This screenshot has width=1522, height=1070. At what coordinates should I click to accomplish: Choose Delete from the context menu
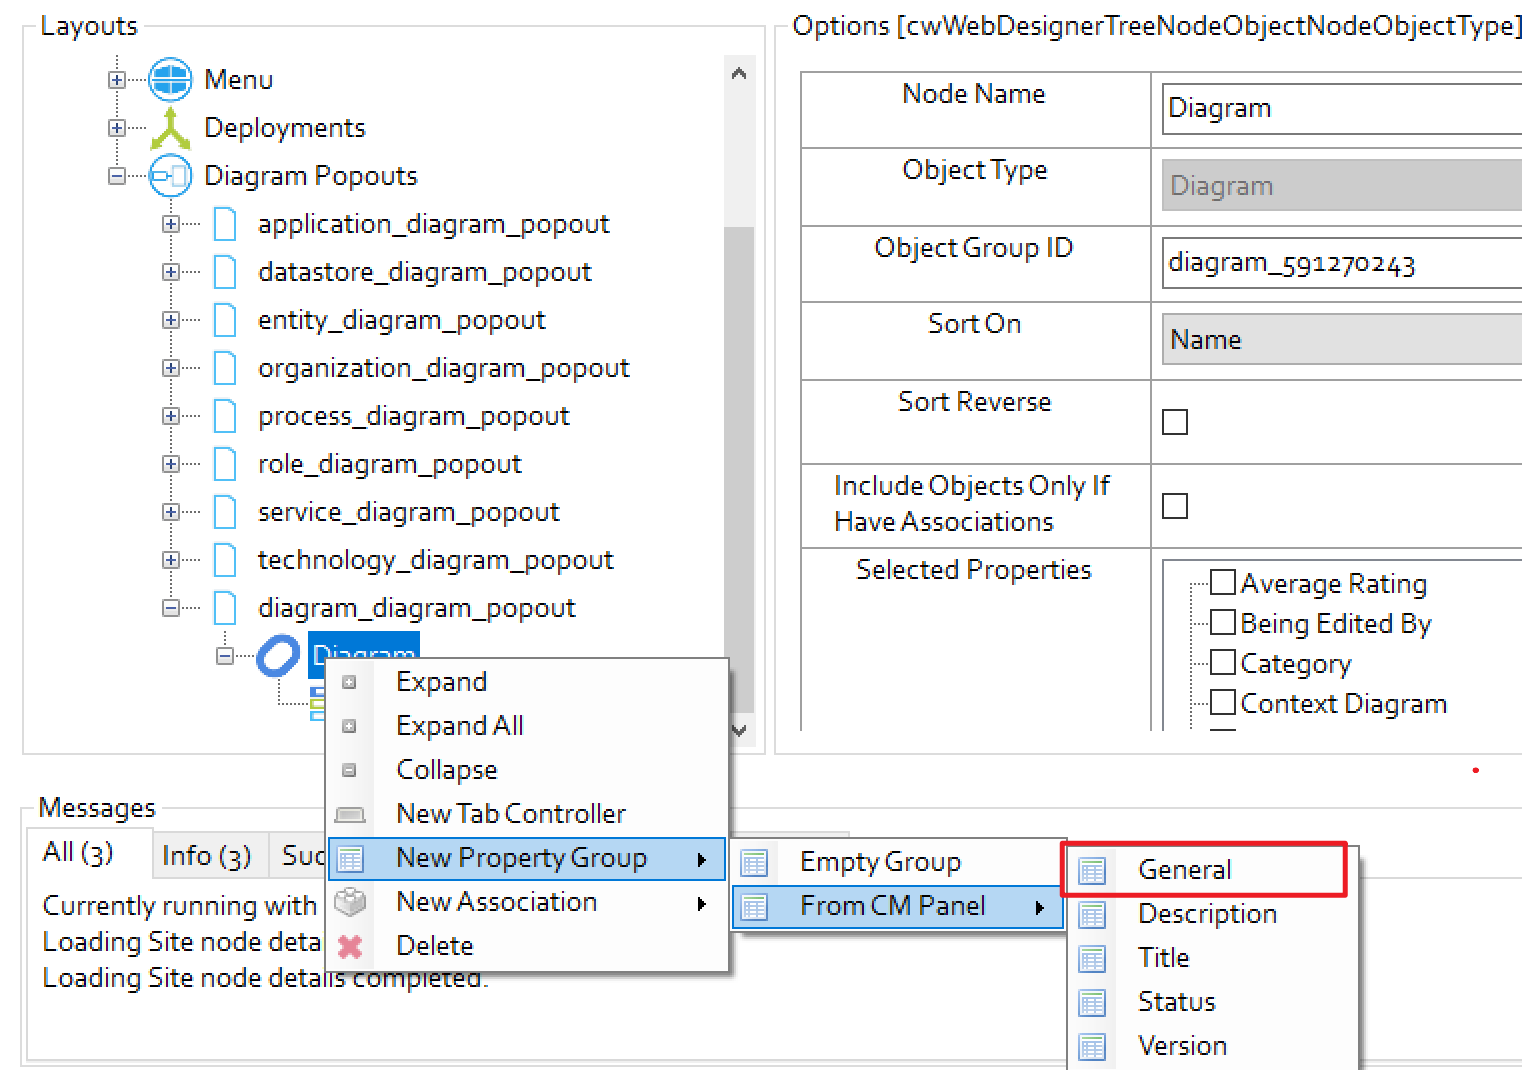(528, 947)
